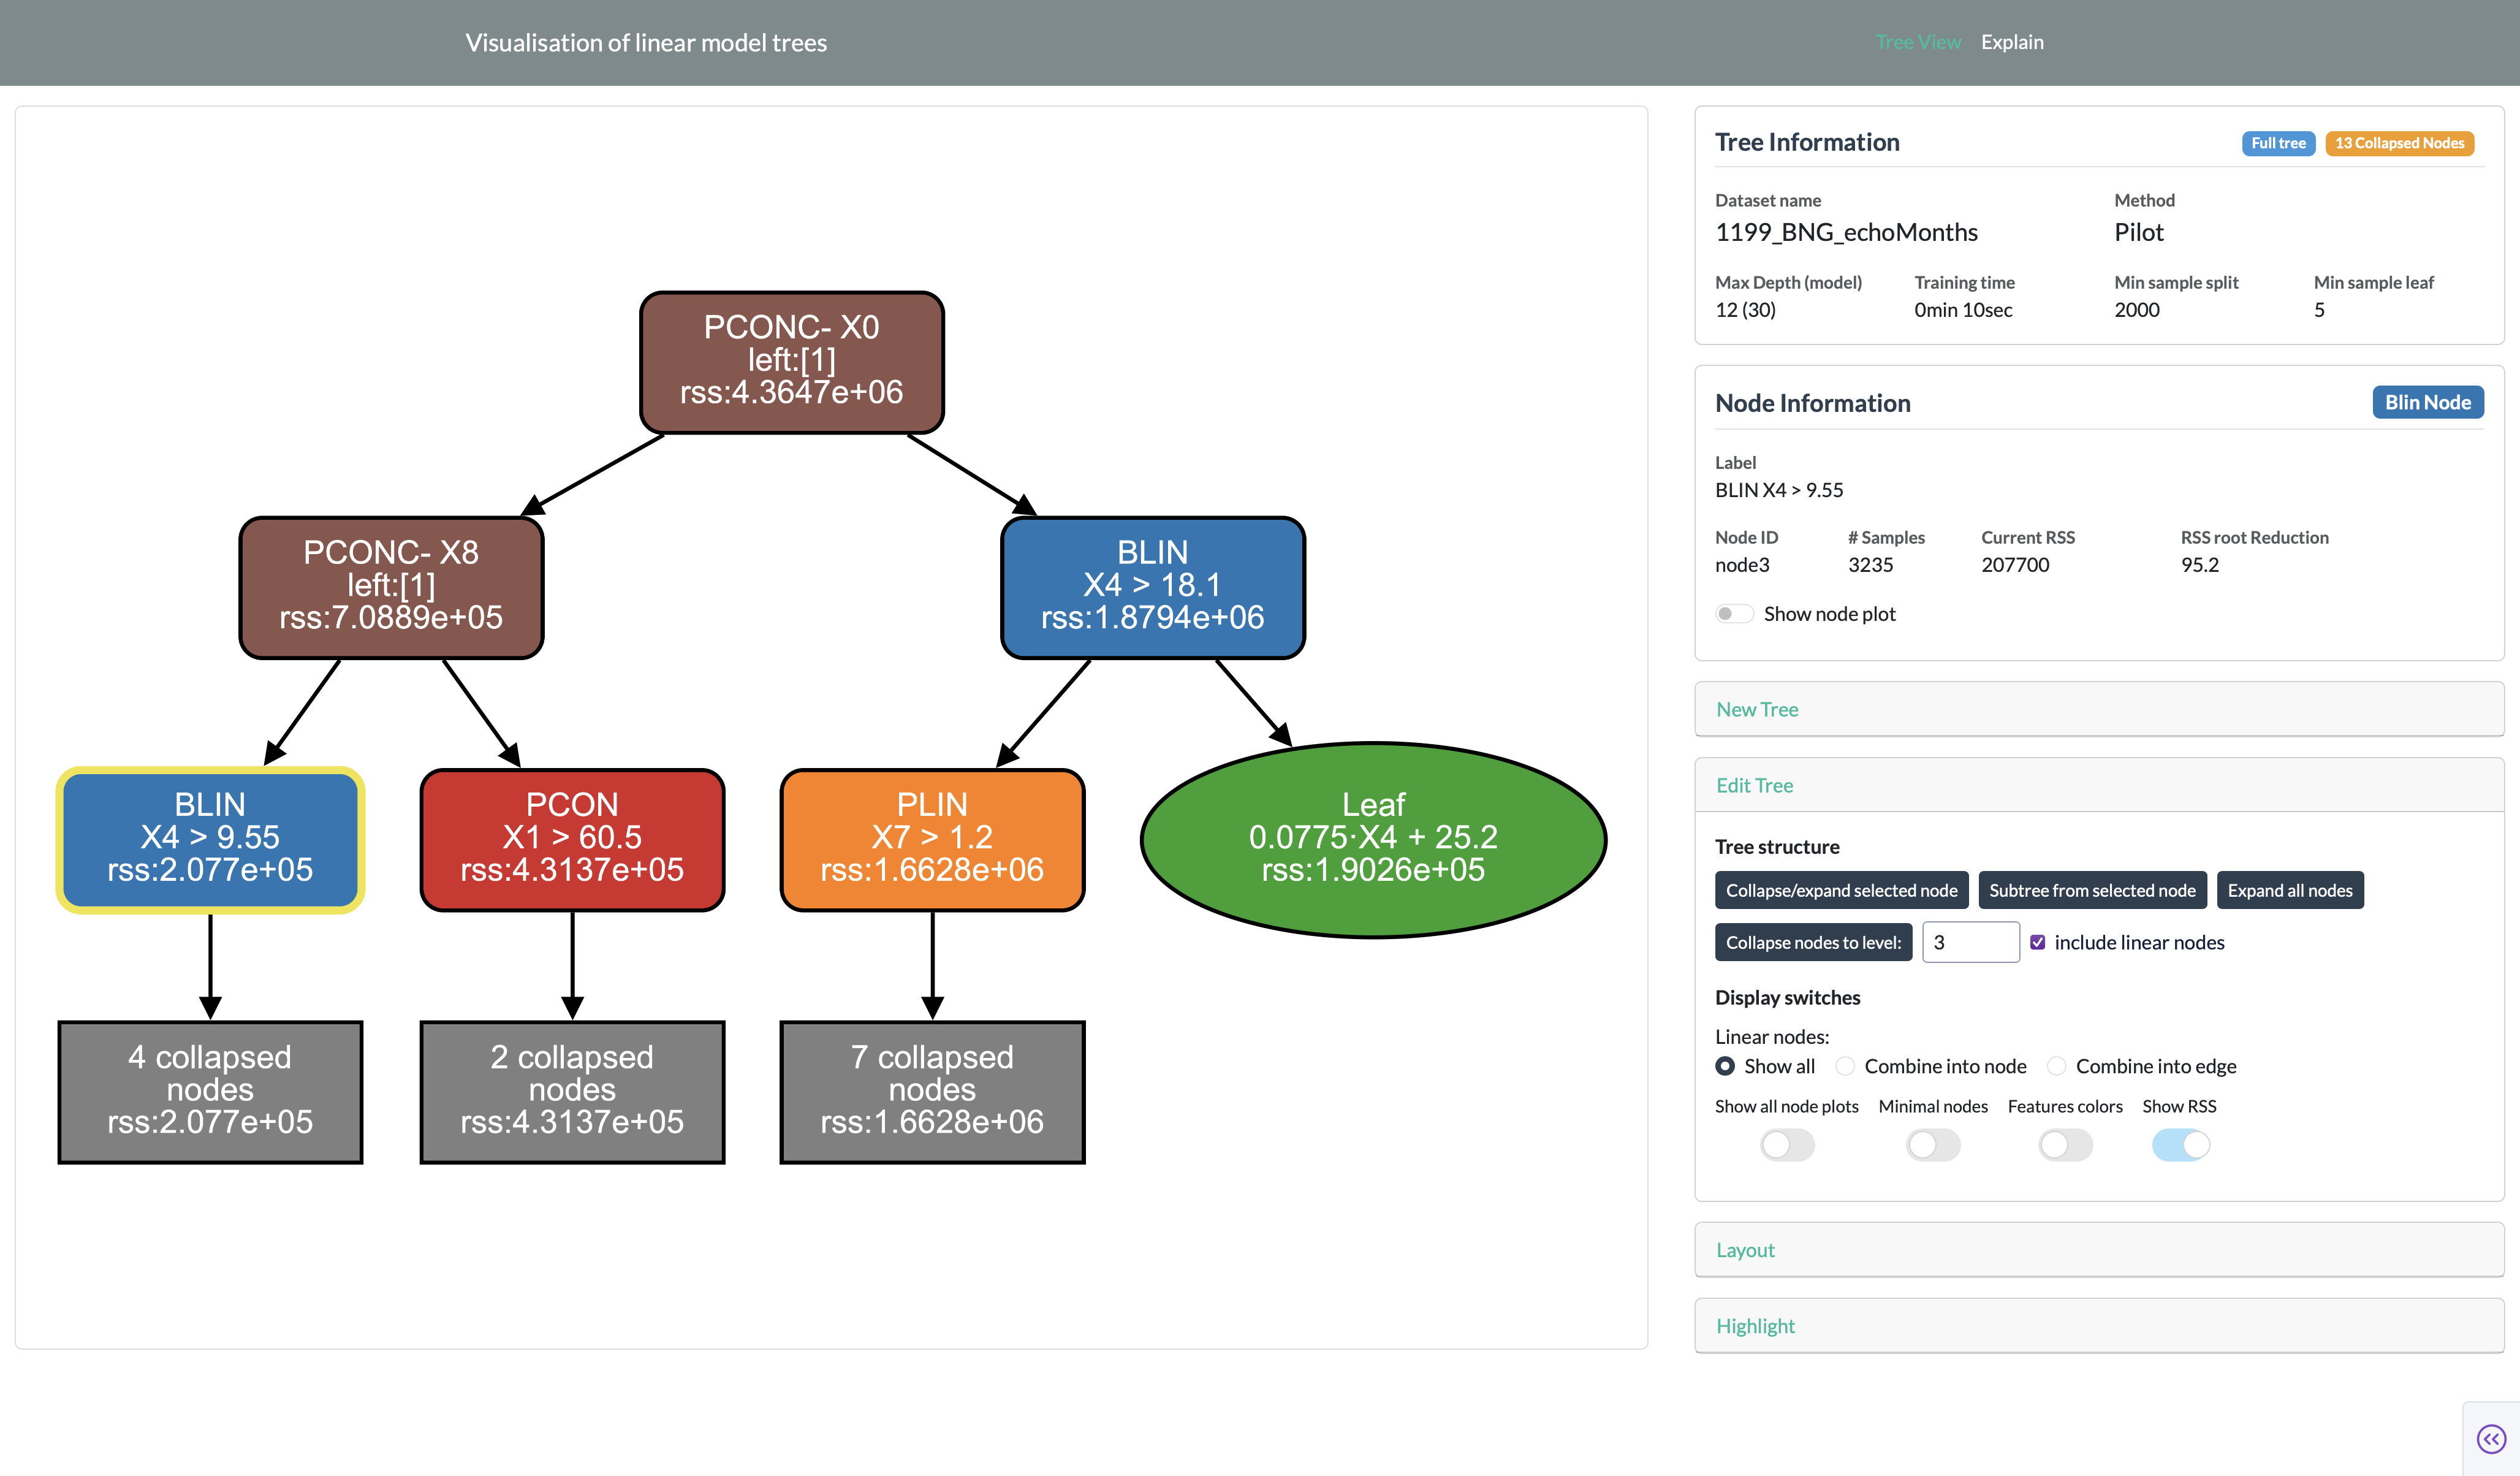
Task: Toggle the Show node plot switch
Action: click(x=1734, y=614)
